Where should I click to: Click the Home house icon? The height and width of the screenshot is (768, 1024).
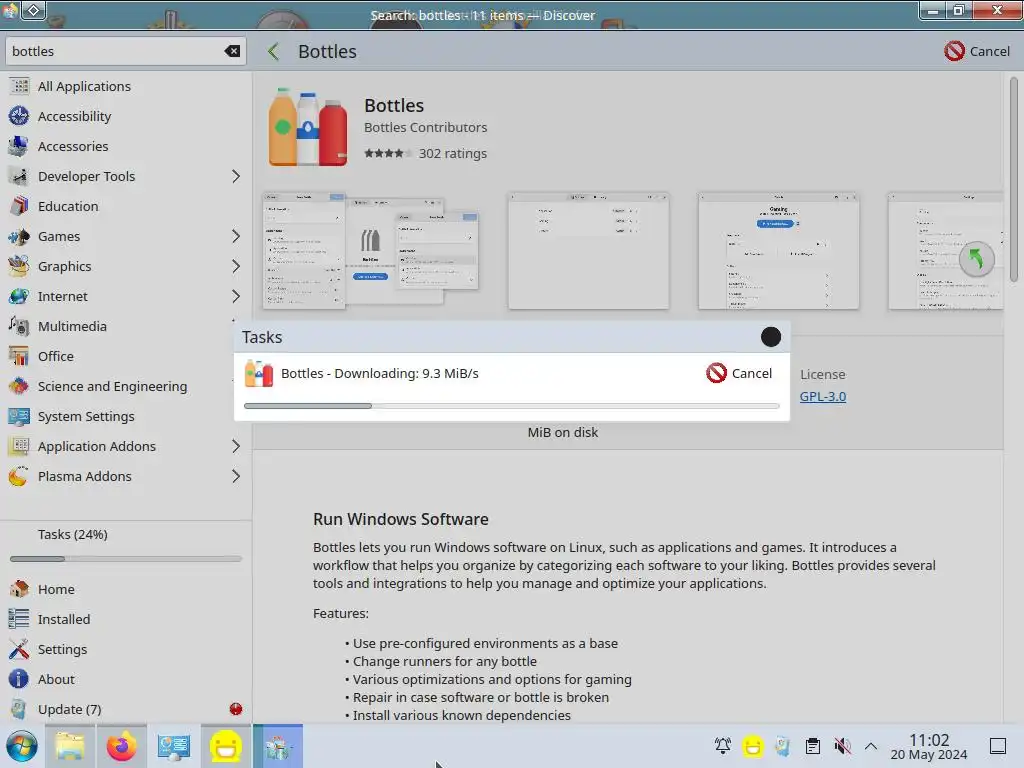coord(19,589)
